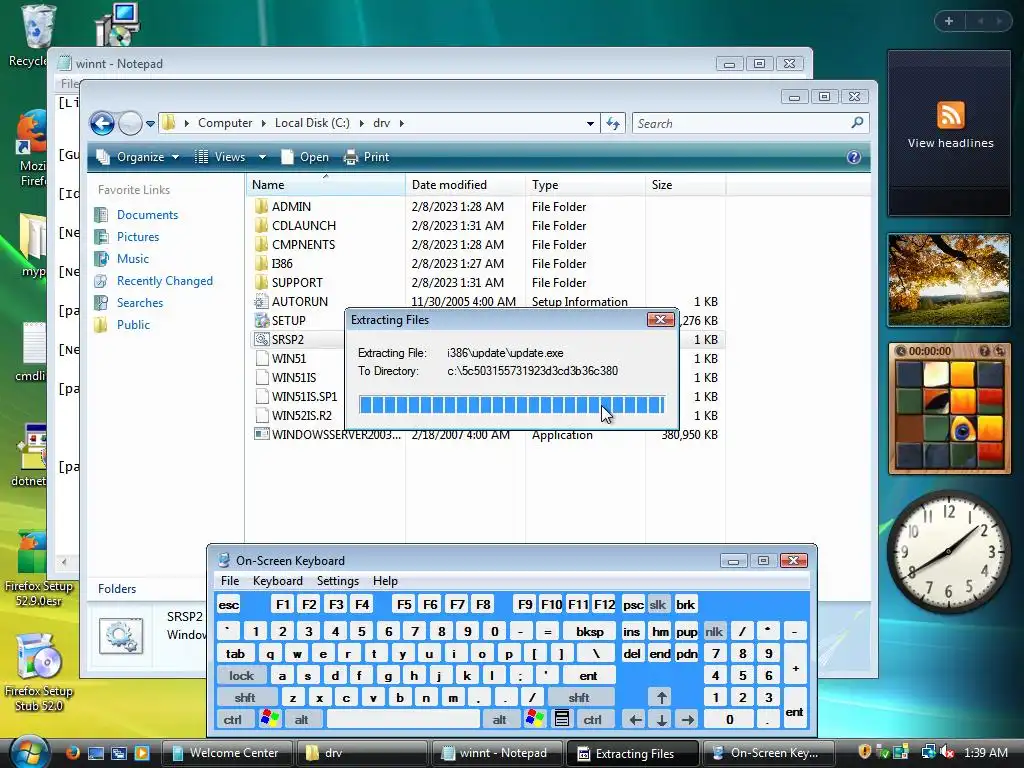Toggle the lock key on keyboard

coord(241,675)
